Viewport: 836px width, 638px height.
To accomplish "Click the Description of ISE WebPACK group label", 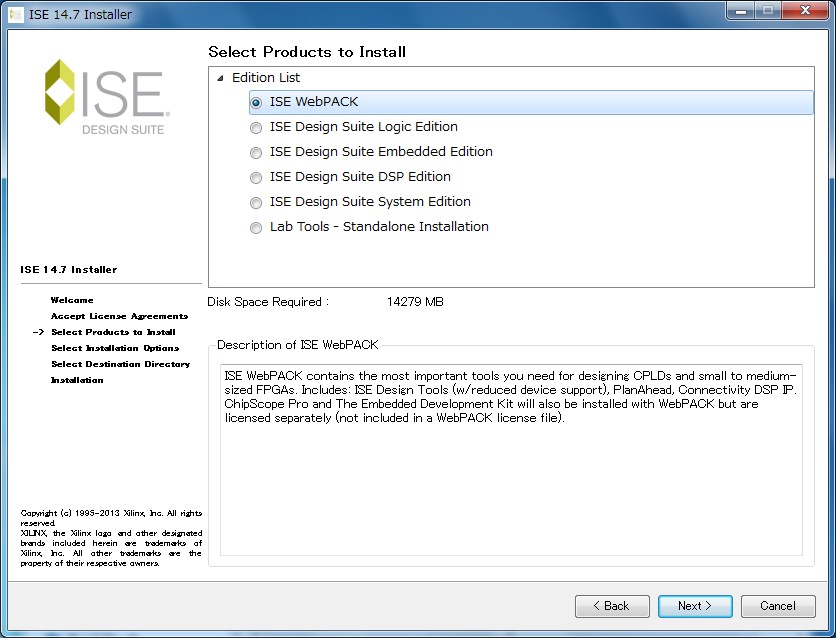I will coord(298,345).
